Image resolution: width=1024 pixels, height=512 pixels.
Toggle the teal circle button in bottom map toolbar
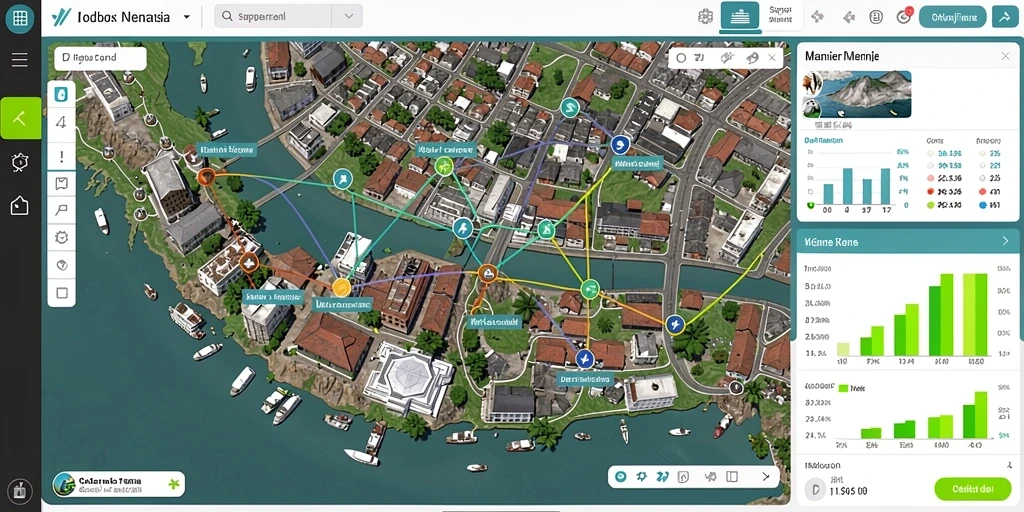(621, 477)
